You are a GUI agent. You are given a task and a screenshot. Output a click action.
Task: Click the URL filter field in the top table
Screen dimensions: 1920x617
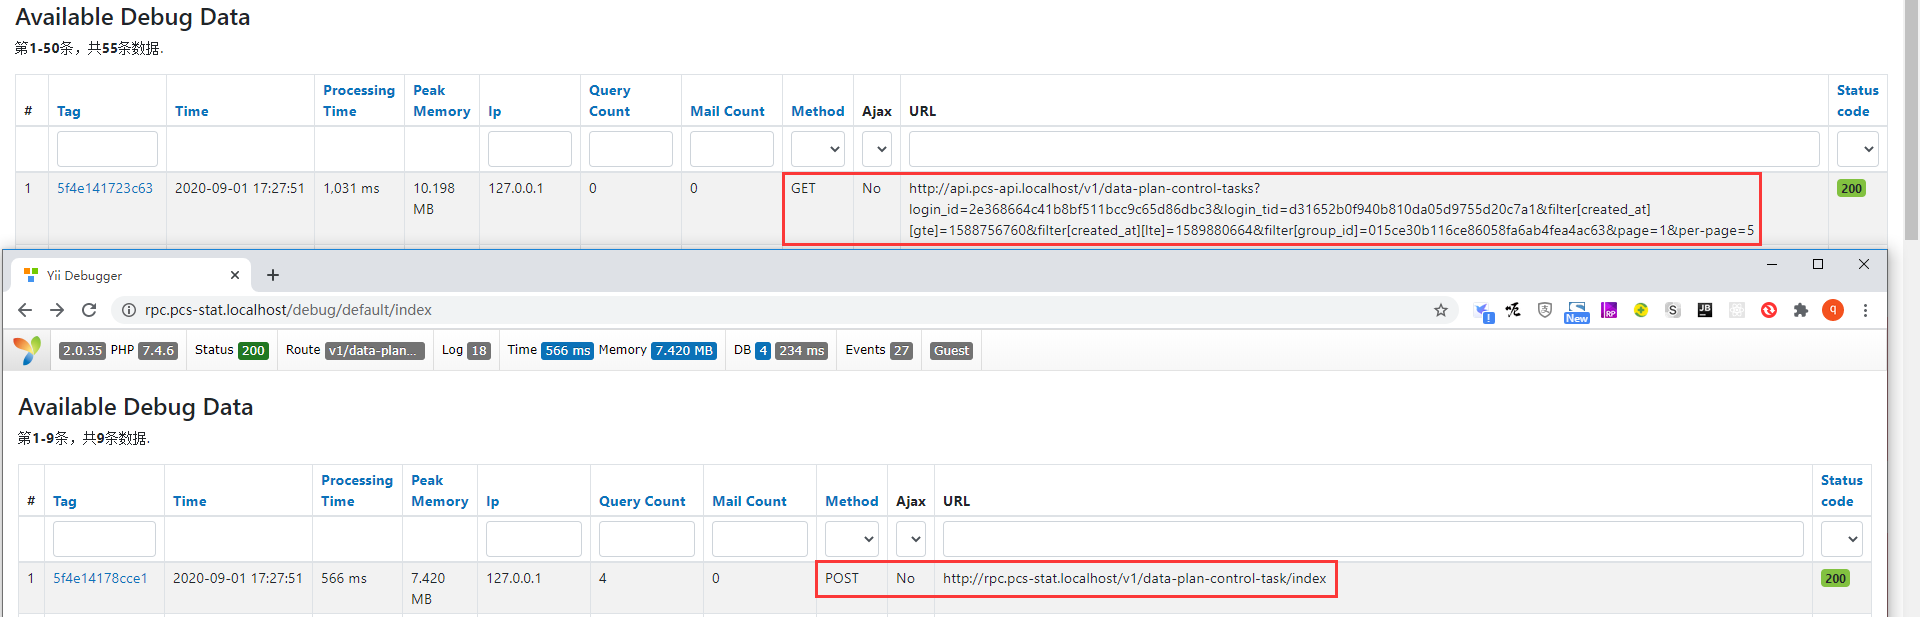(1364, 149)
